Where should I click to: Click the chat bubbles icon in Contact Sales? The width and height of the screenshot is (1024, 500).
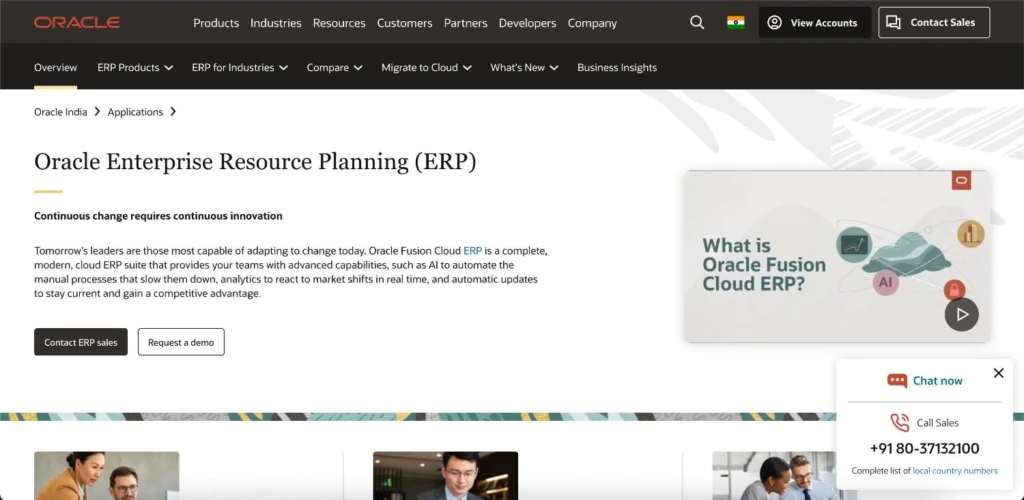(x=893, y=22)
